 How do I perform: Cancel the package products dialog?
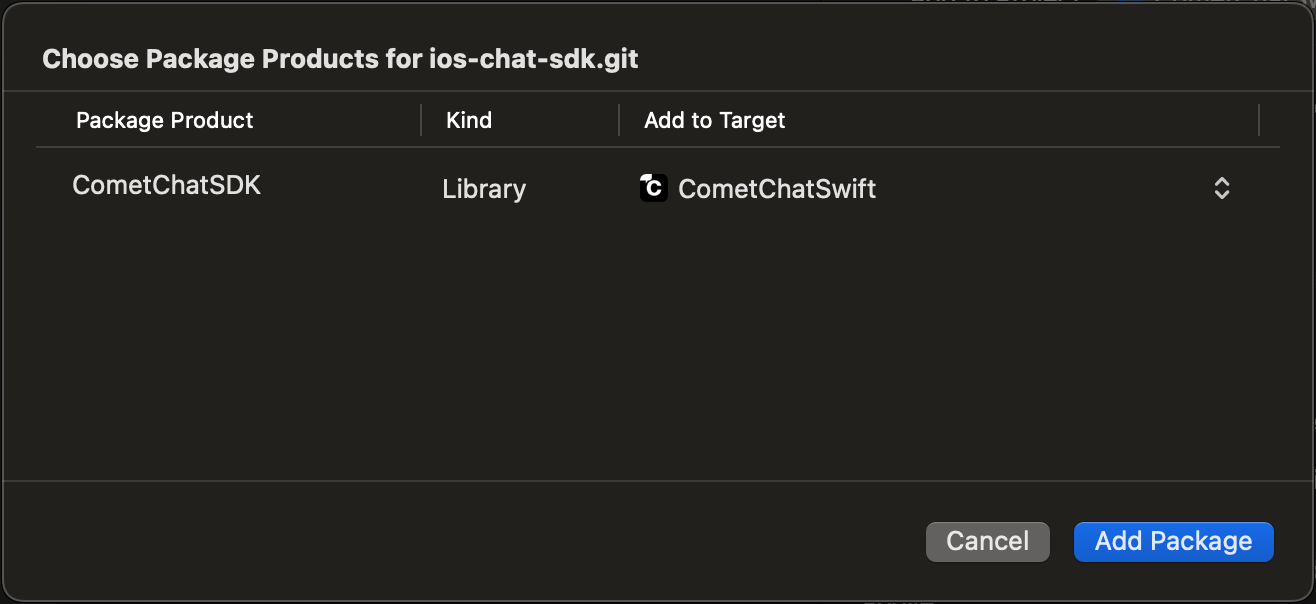(x=987, y=541)
